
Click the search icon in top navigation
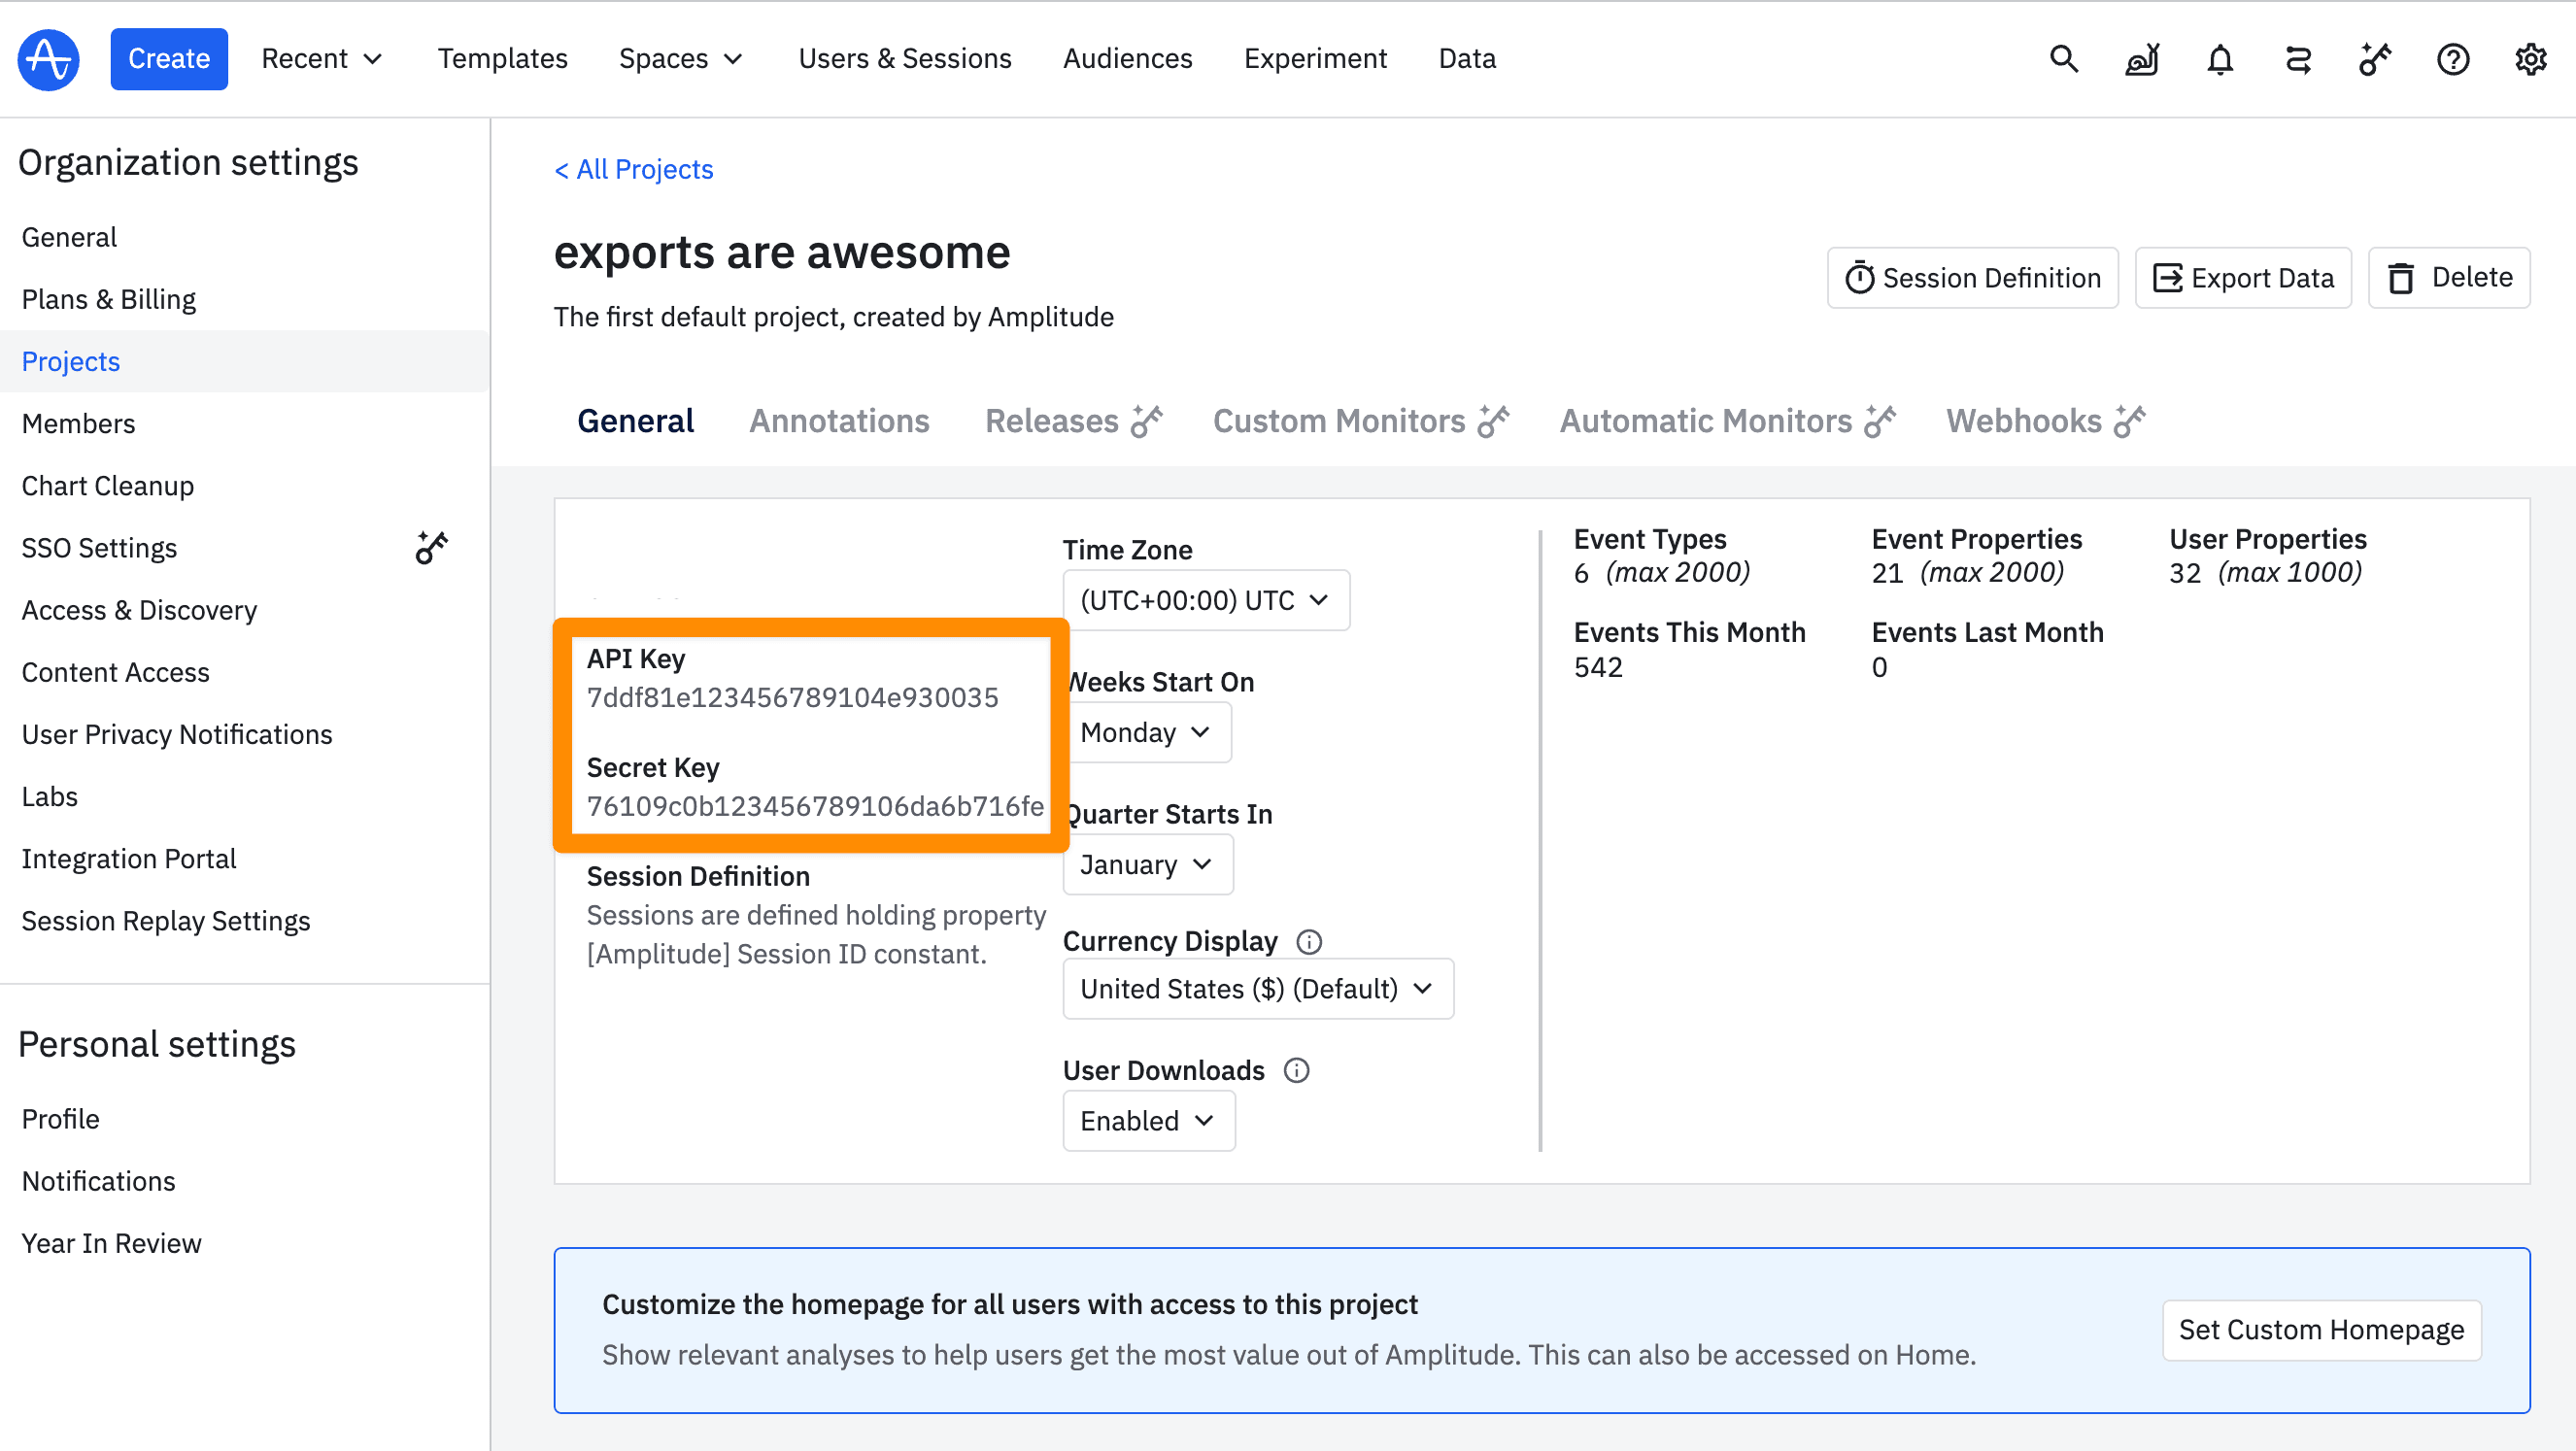point(2059,58)
